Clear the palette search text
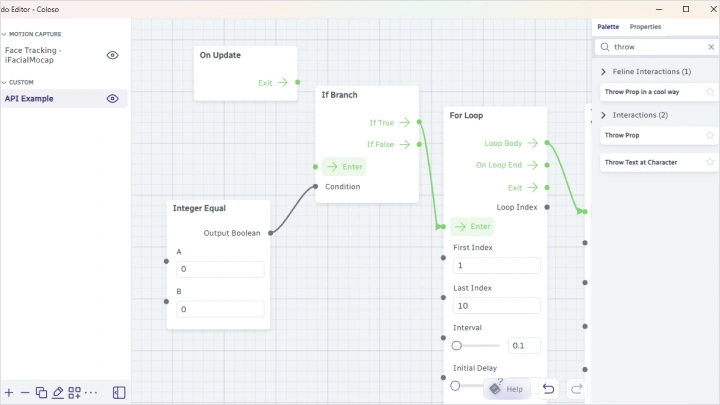The height and width of the screenshot is (405, 720). (x=710, y=47)
